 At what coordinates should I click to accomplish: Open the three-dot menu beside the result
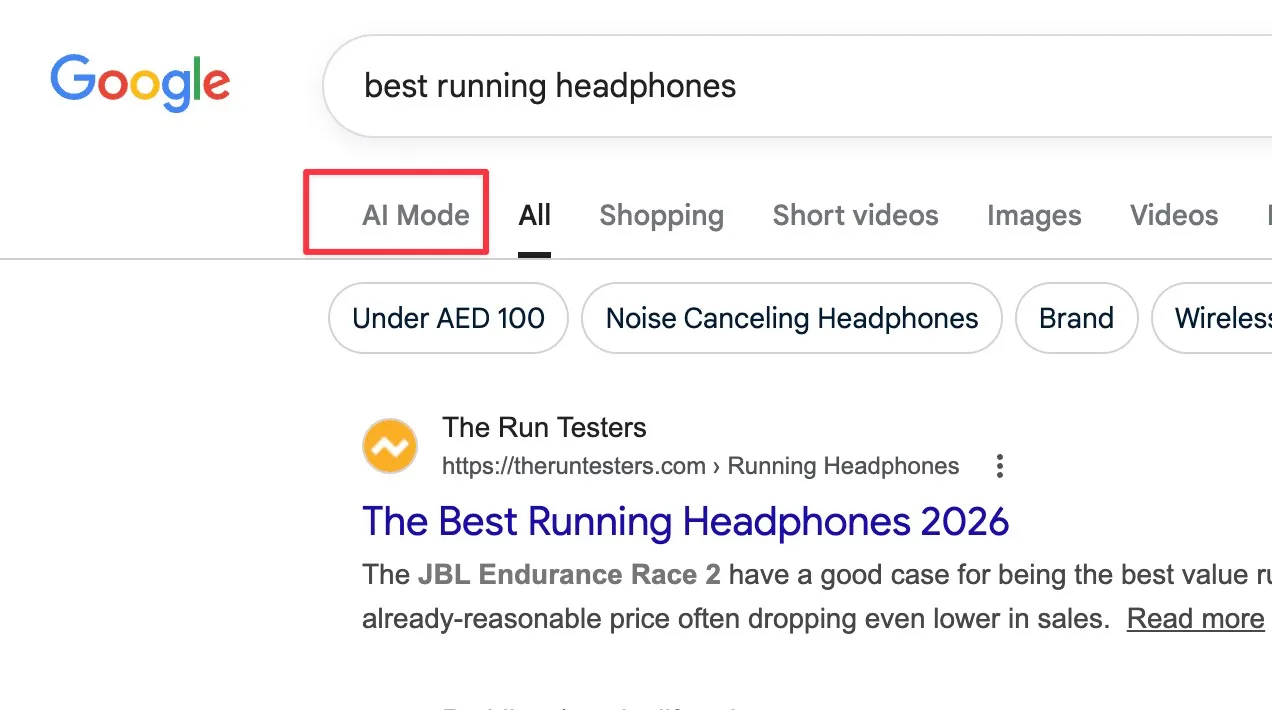(999, 466)
